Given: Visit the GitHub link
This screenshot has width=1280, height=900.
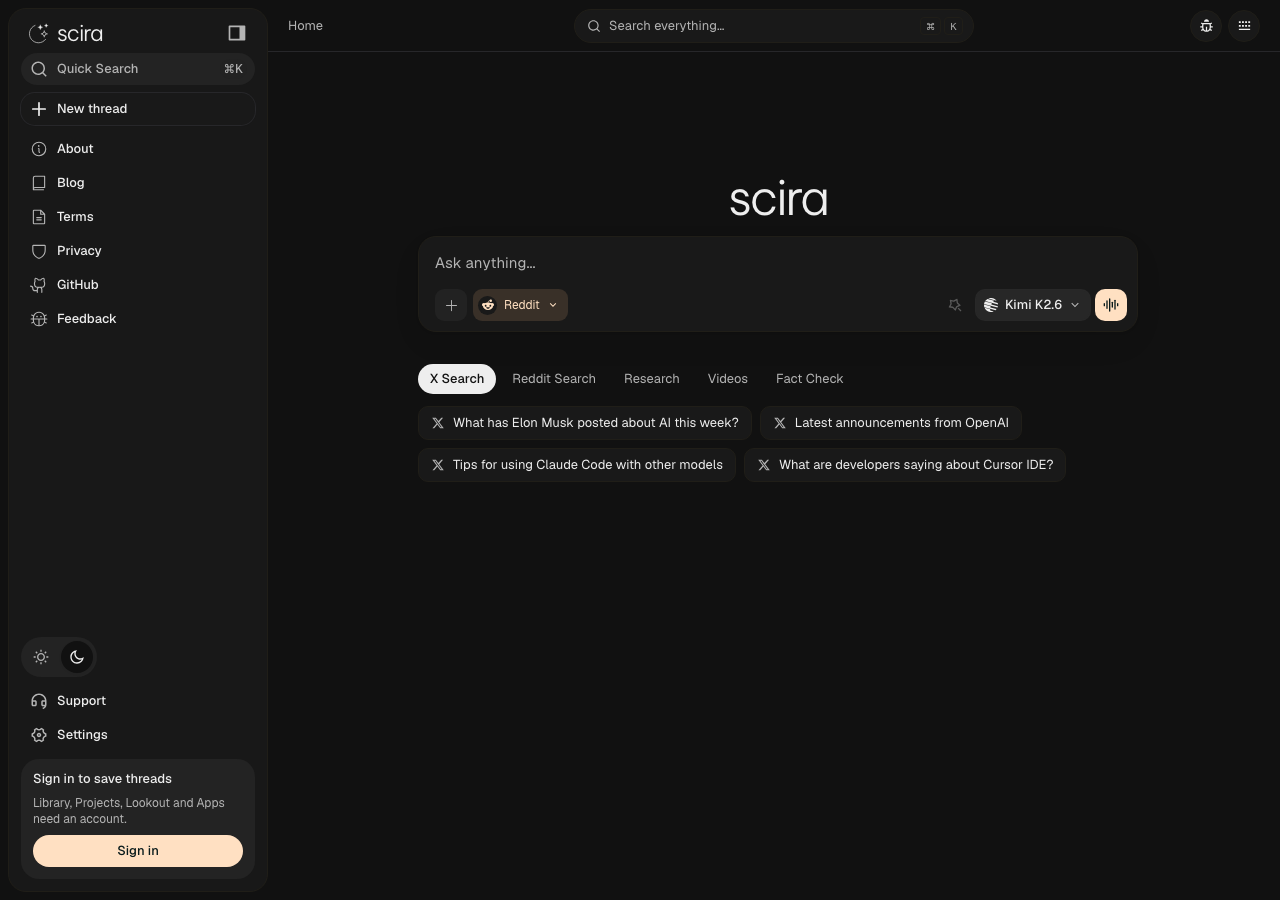Looking at the screenshot, I should click(x=138, y=285).
